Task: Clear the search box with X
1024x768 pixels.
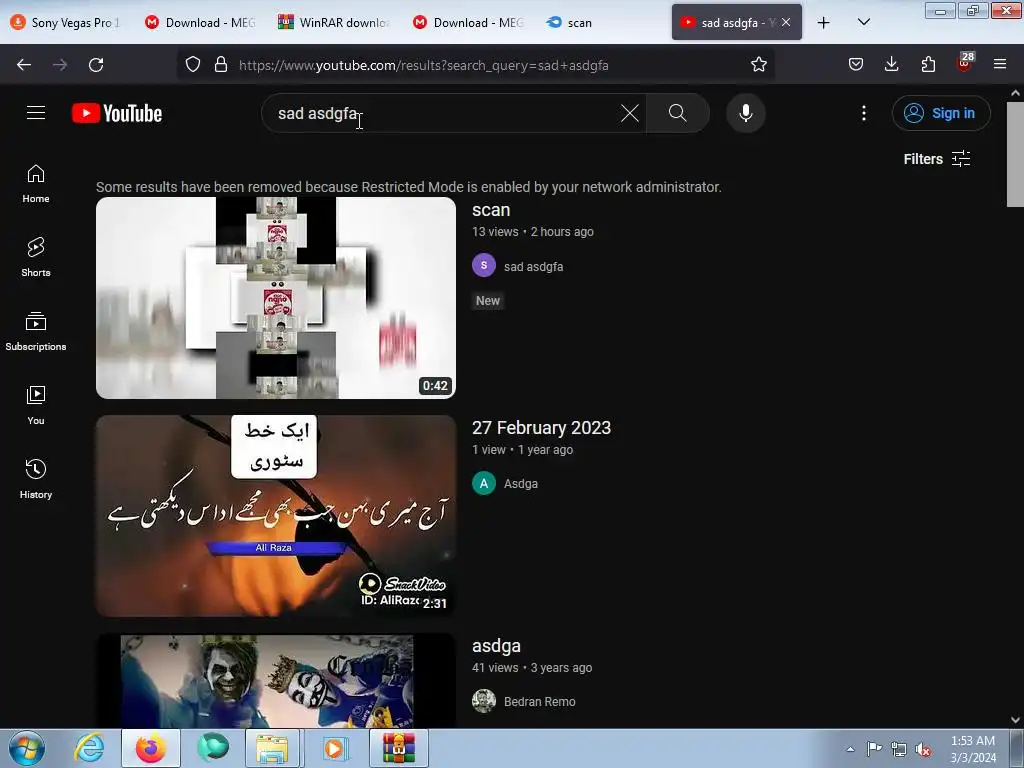Action: point(630,113)
